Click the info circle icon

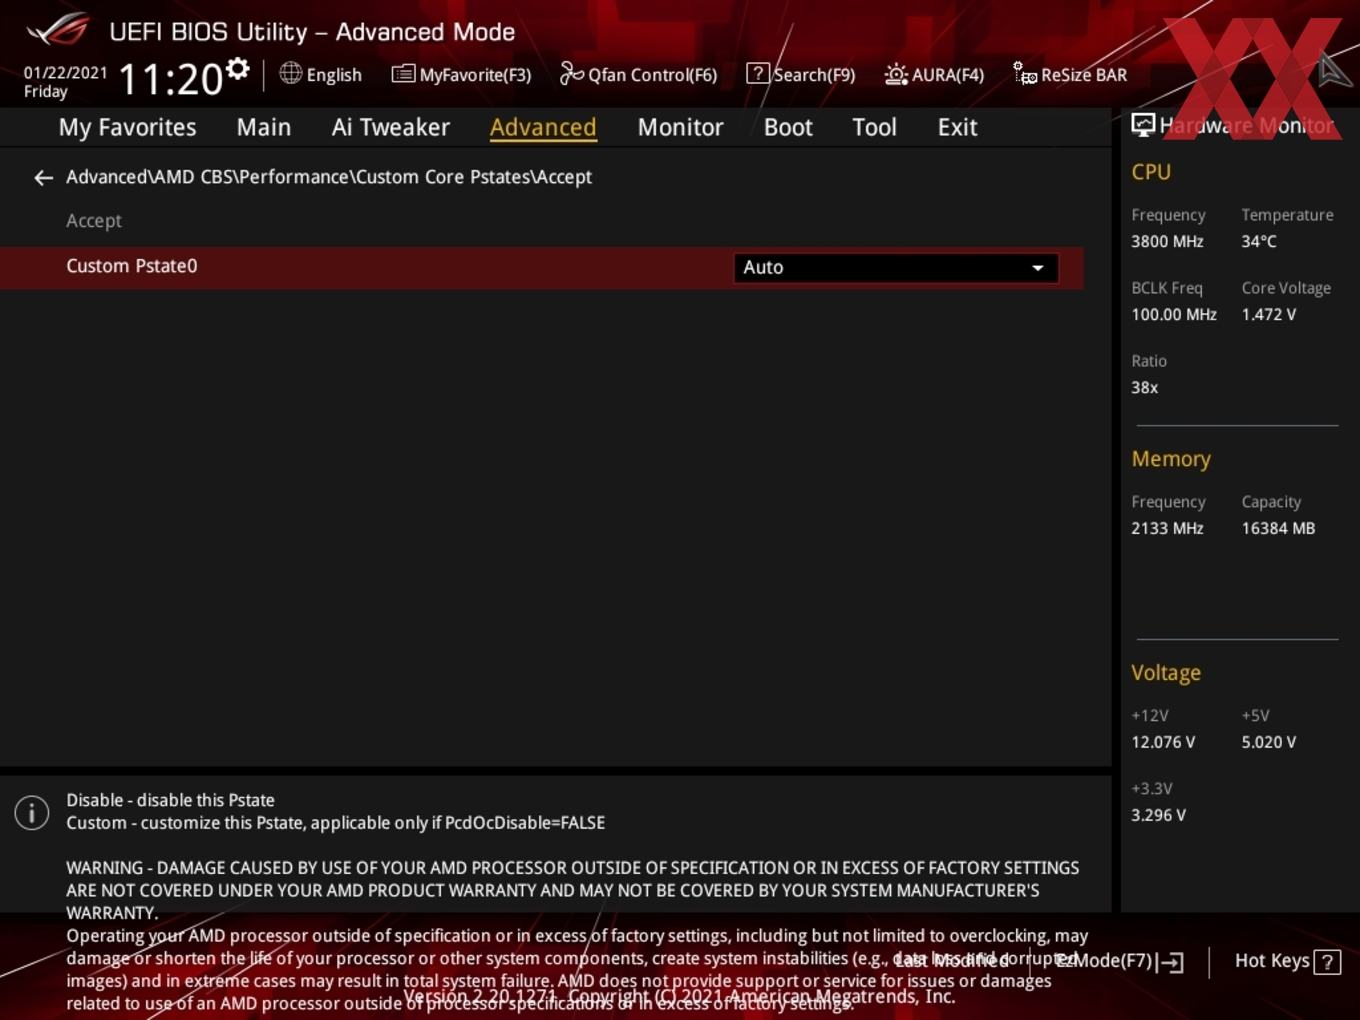click(32, 812)
